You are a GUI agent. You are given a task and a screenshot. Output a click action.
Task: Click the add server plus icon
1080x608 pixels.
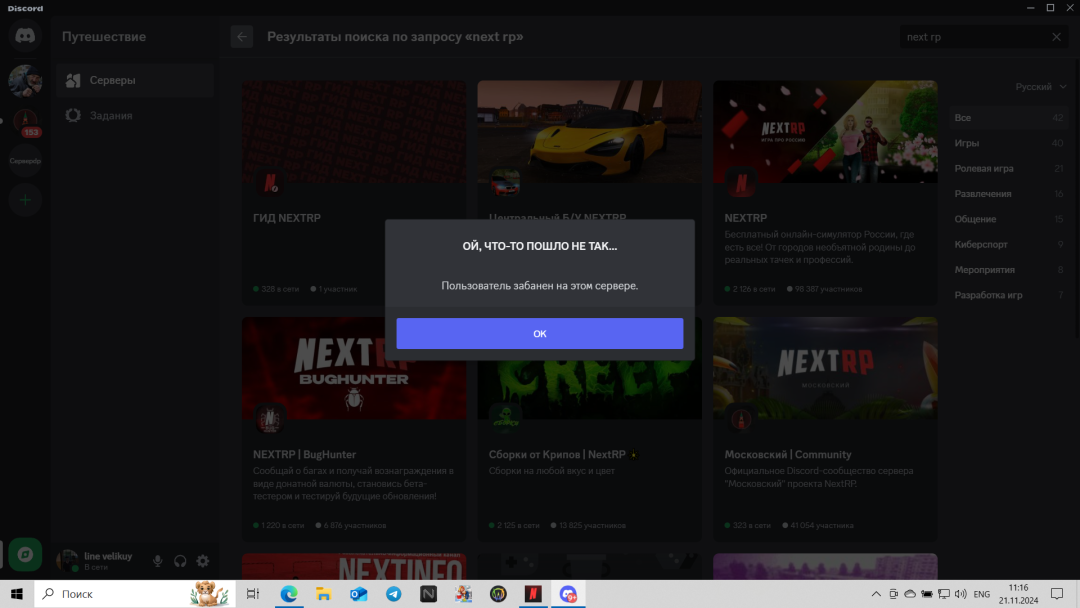25,200
